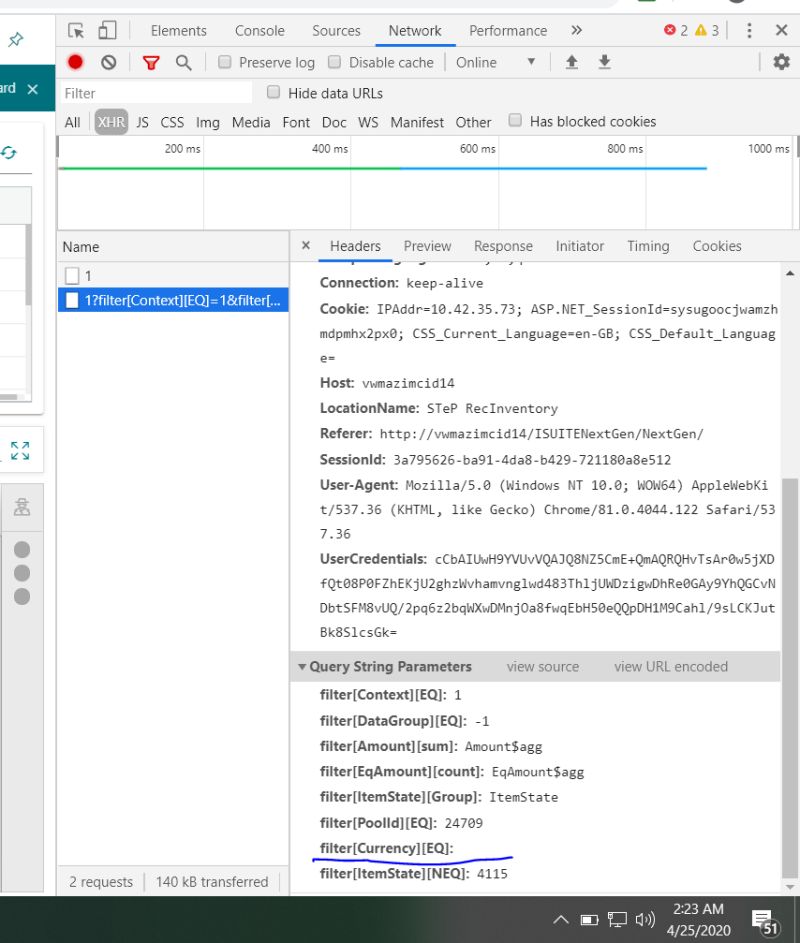
Task: Collapse the Query String Parameters section
Action: click(x=302, y=666)
